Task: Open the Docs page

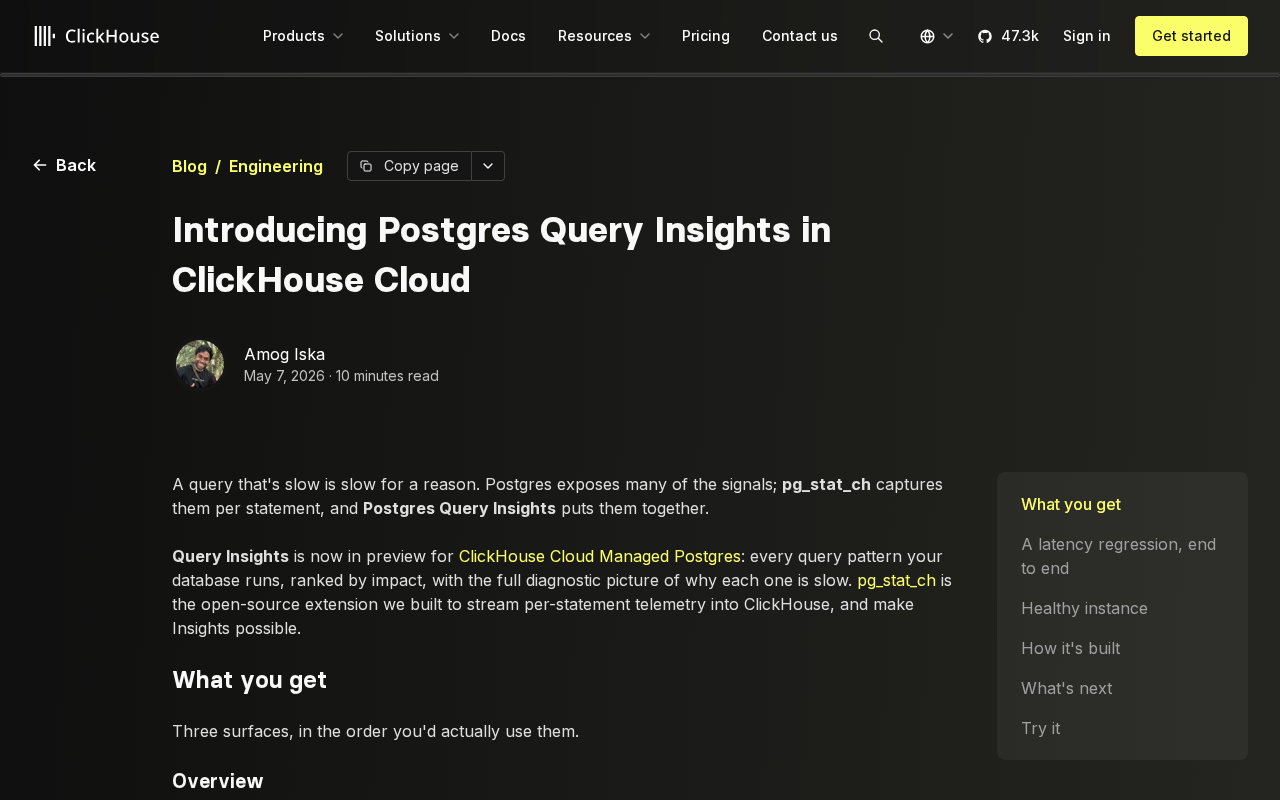Action: [508, 36]
